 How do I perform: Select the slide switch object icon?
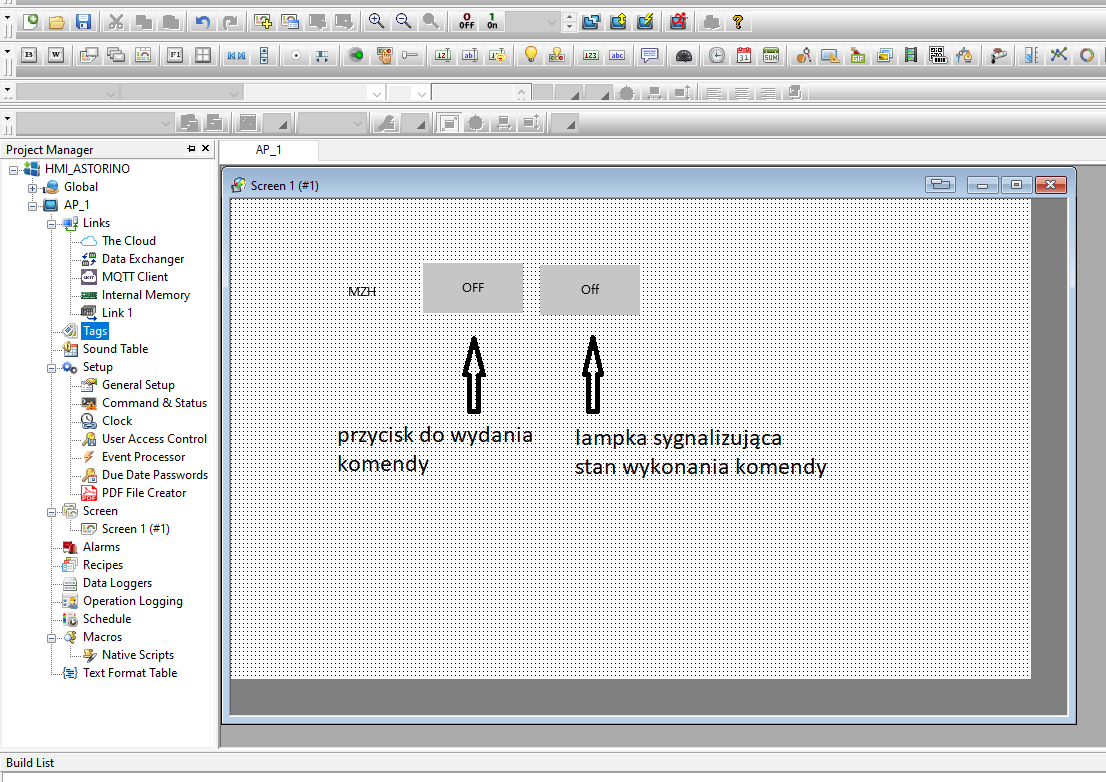pyautogui.click(x=410, y=55)
